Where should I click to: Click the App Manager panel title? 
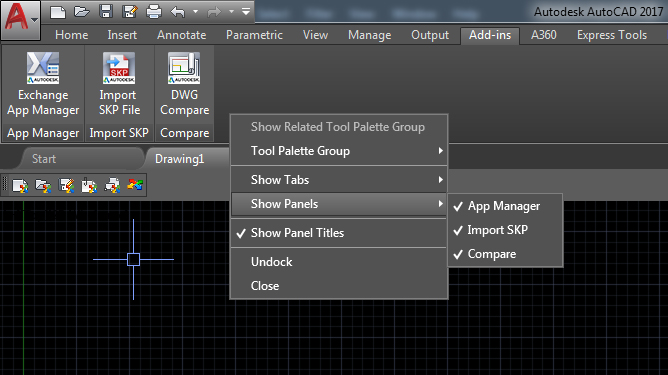43,133
